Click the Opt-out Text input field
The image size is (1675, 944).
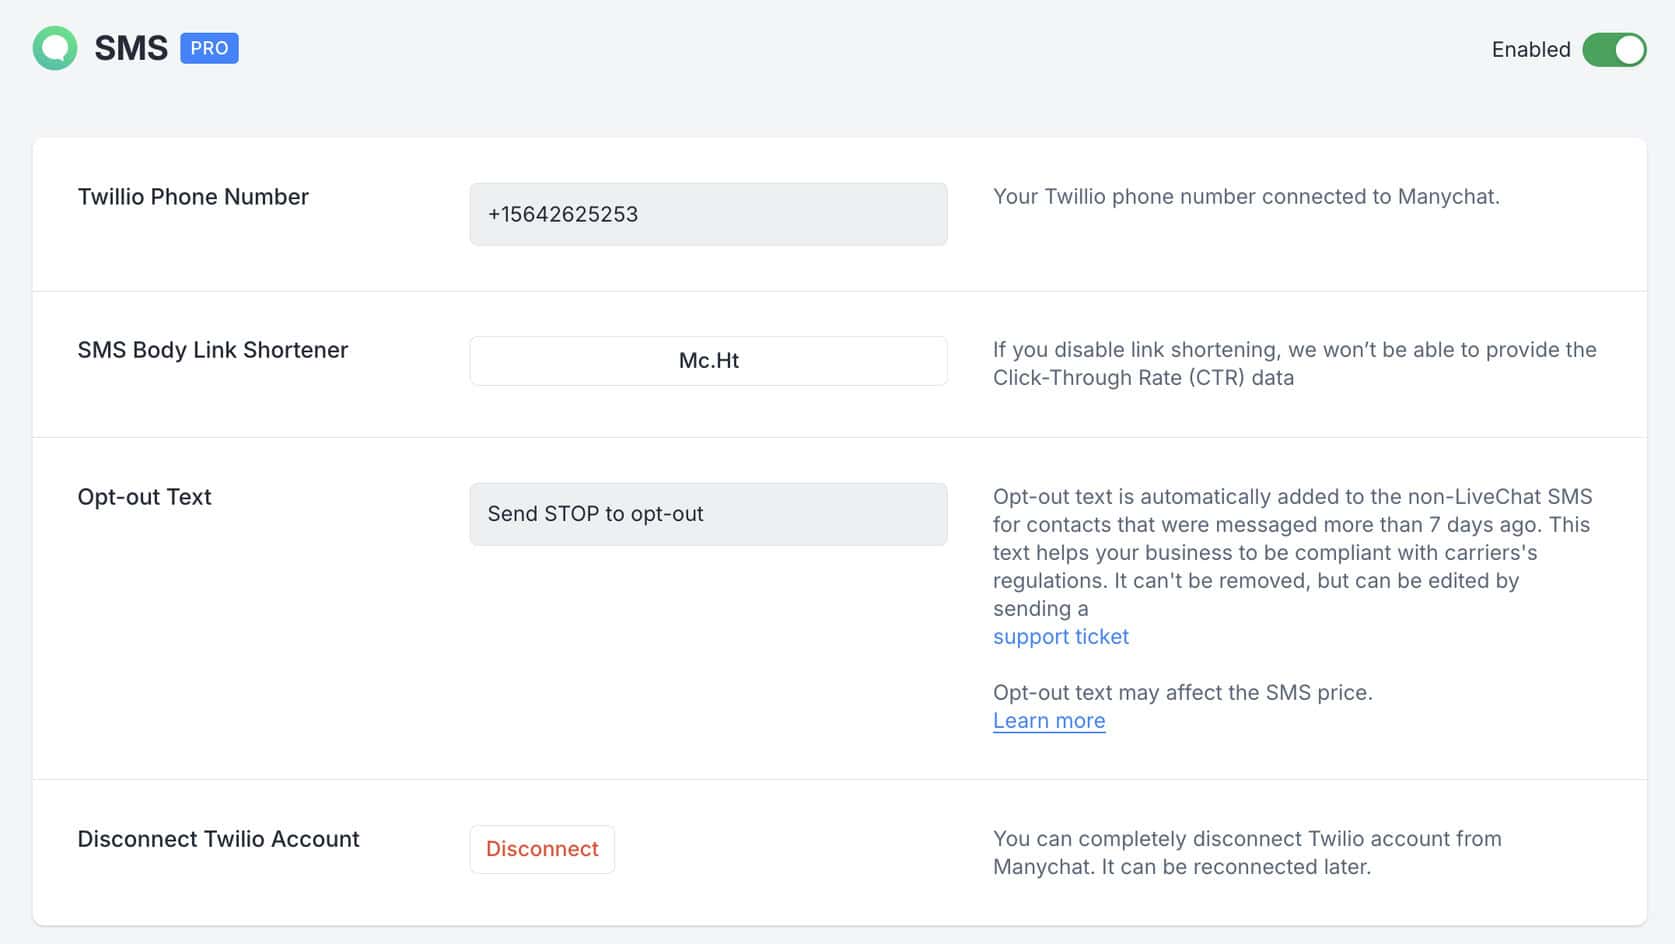[x=708, y=514]
